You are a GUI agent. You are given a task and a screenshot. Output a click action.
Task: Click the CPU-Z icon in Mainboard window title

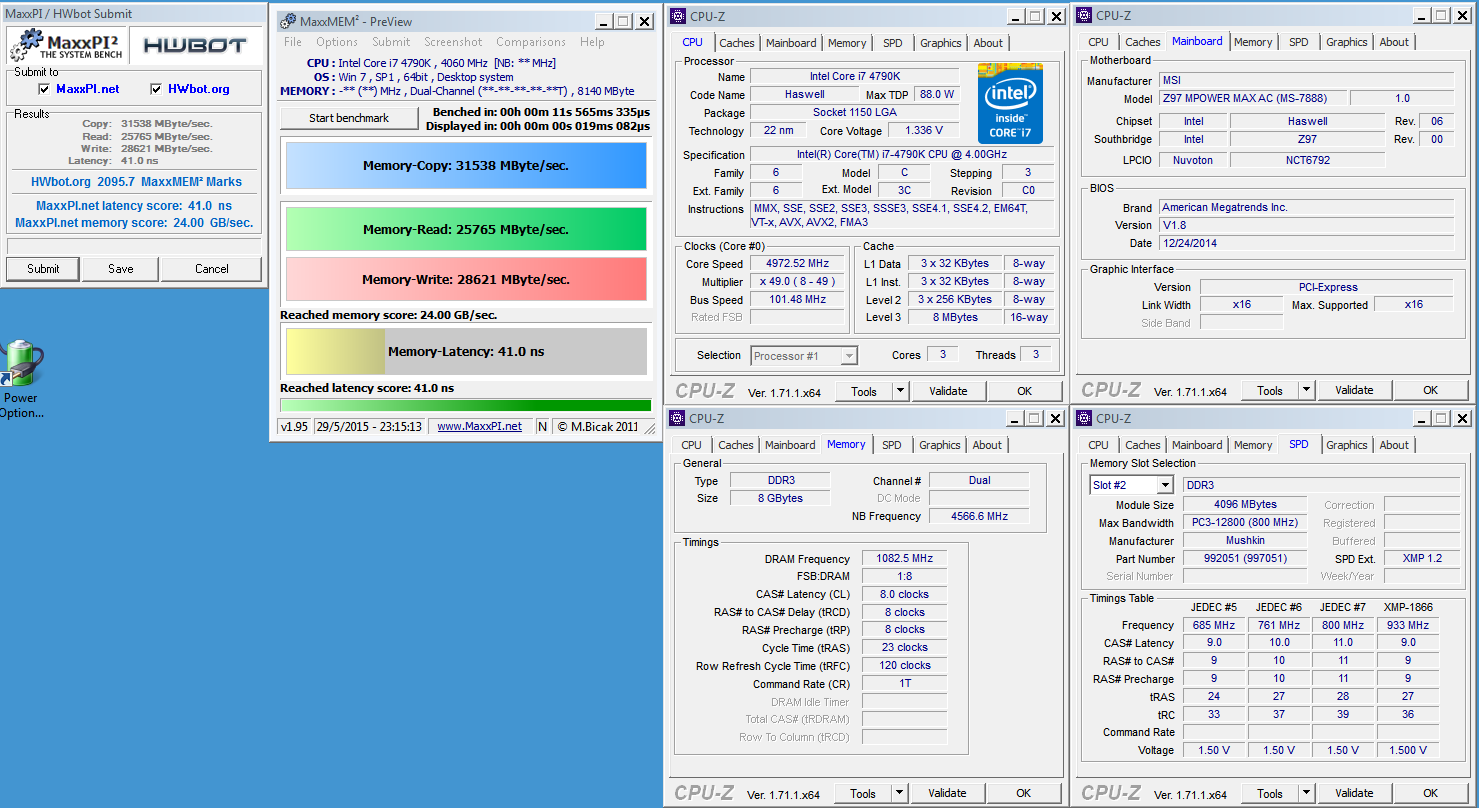1085,15
